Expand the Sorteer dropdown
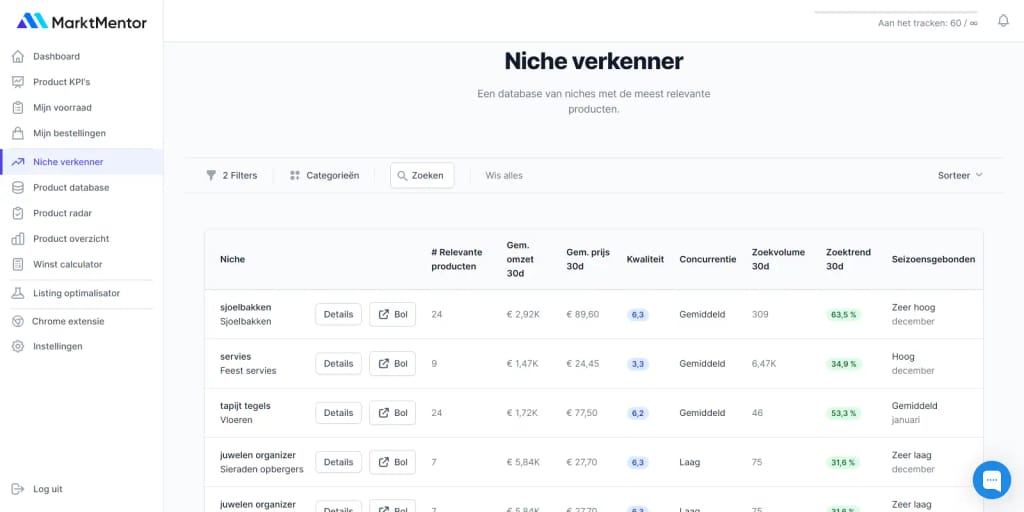Image resolution: width=1024 pixels, height=512 pixels. coord(960,175)
